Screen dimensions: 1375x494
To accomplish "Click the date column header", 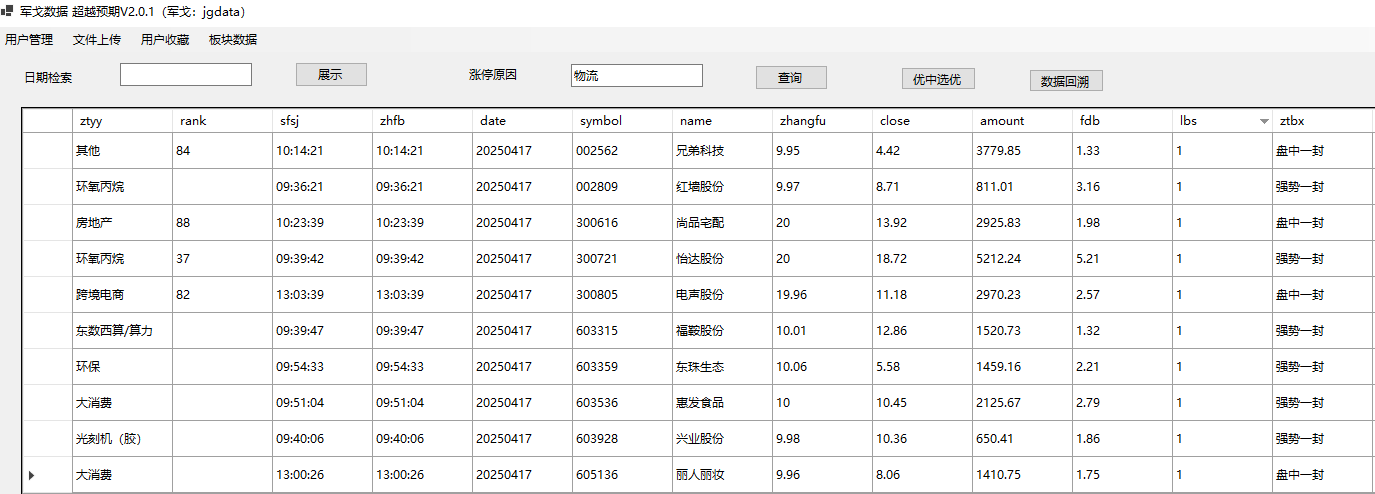I will 522,121.
